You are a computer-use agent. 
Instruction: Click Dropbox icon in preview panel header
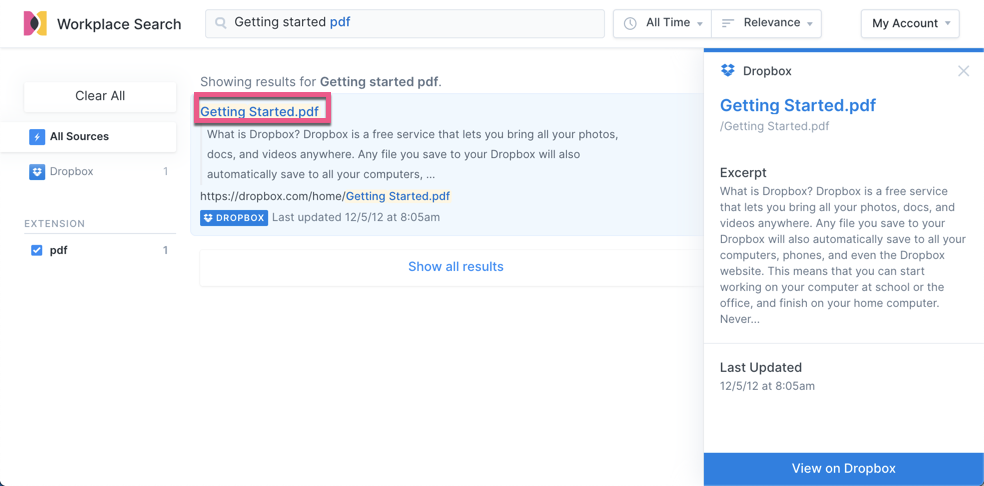[x=728, y=71]
